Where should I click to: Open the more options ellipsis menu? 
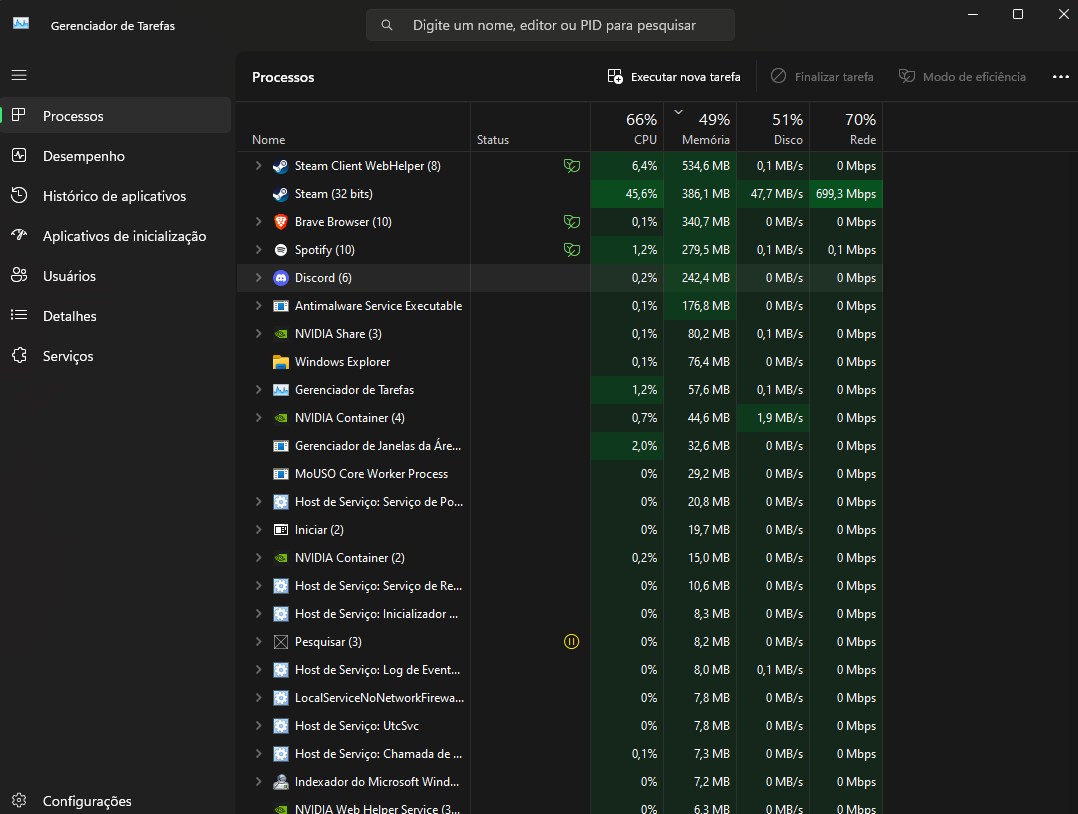[1061, 76]
